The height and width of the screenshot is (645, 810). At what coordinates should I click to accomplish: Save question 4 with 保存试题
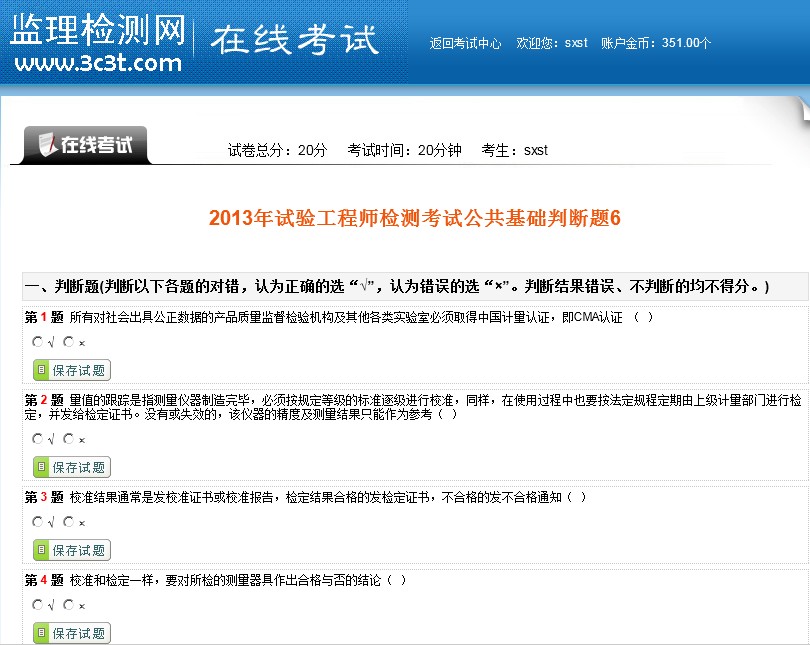click(x=71, y=634)
